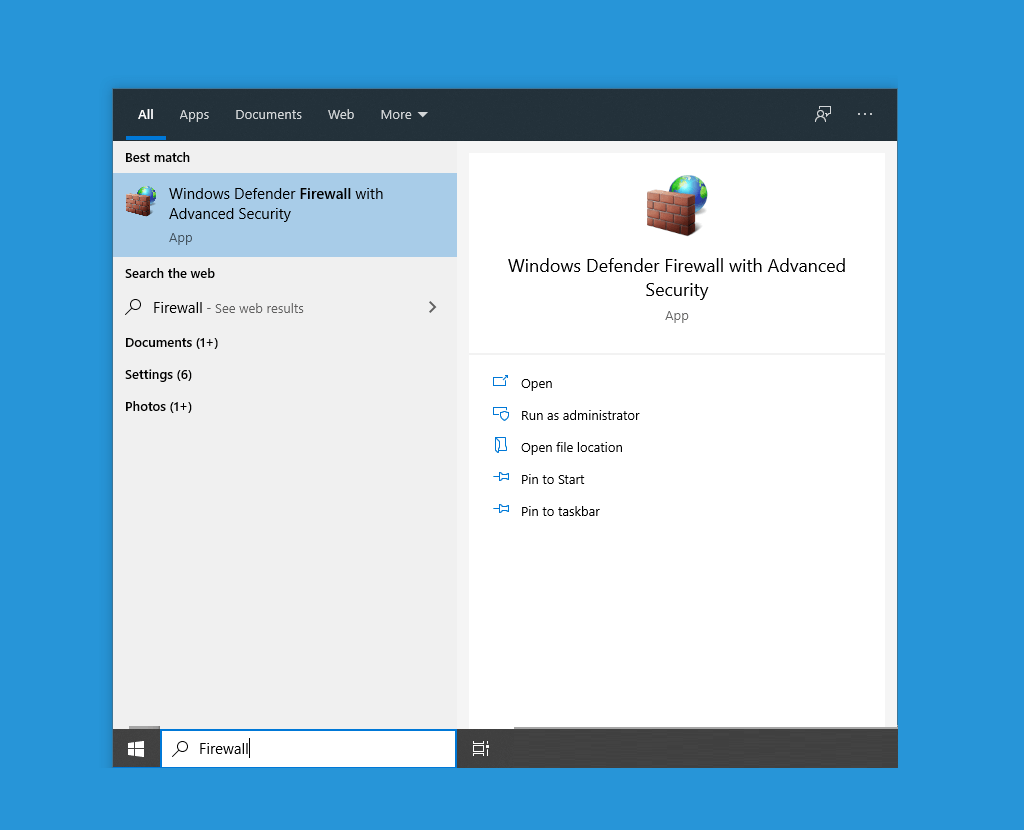Select Windows Defender Firewall best match
Screen dimensions: 1024x830
point(285,215)
